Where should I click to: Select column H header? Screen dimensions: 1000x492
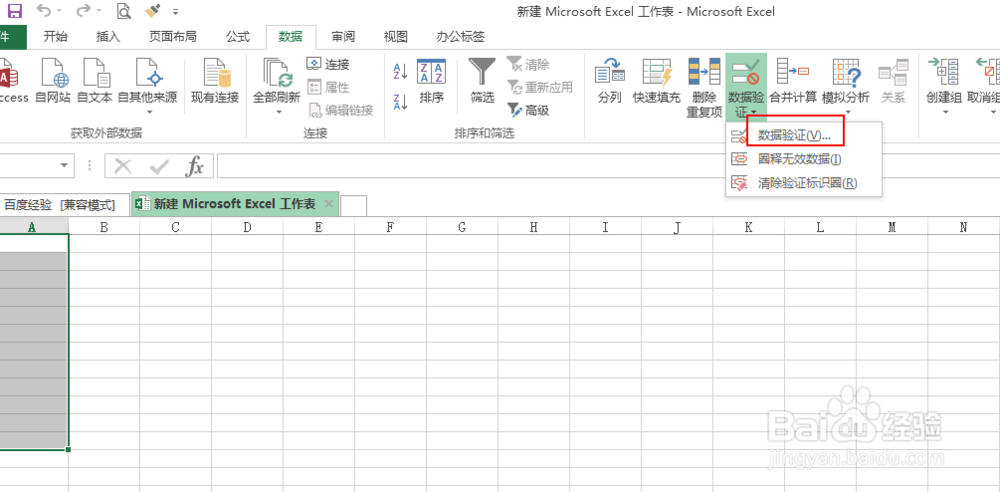coord(533,227)
